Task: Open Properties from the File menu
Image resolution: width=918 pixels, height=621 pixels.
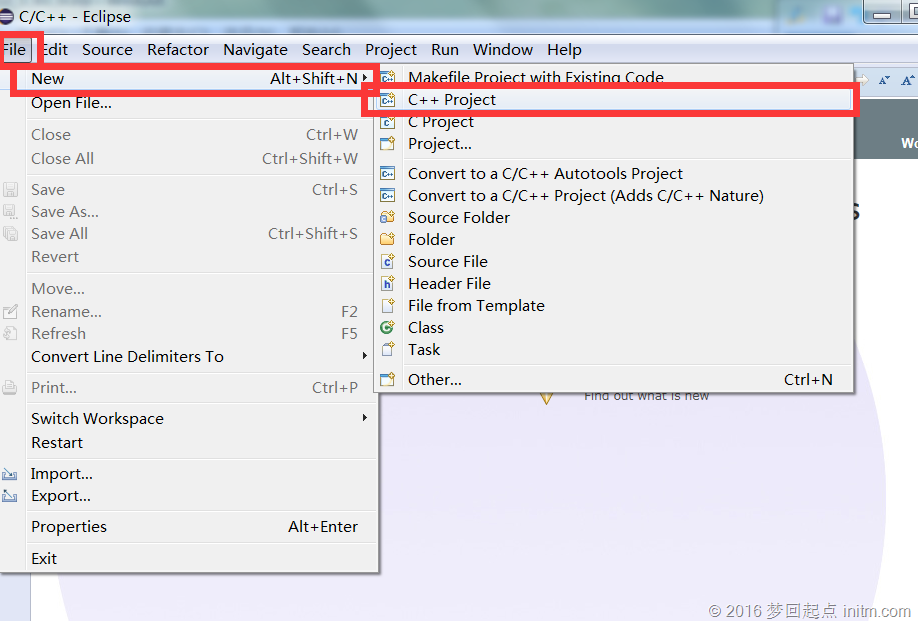Action: coord(199,527)
